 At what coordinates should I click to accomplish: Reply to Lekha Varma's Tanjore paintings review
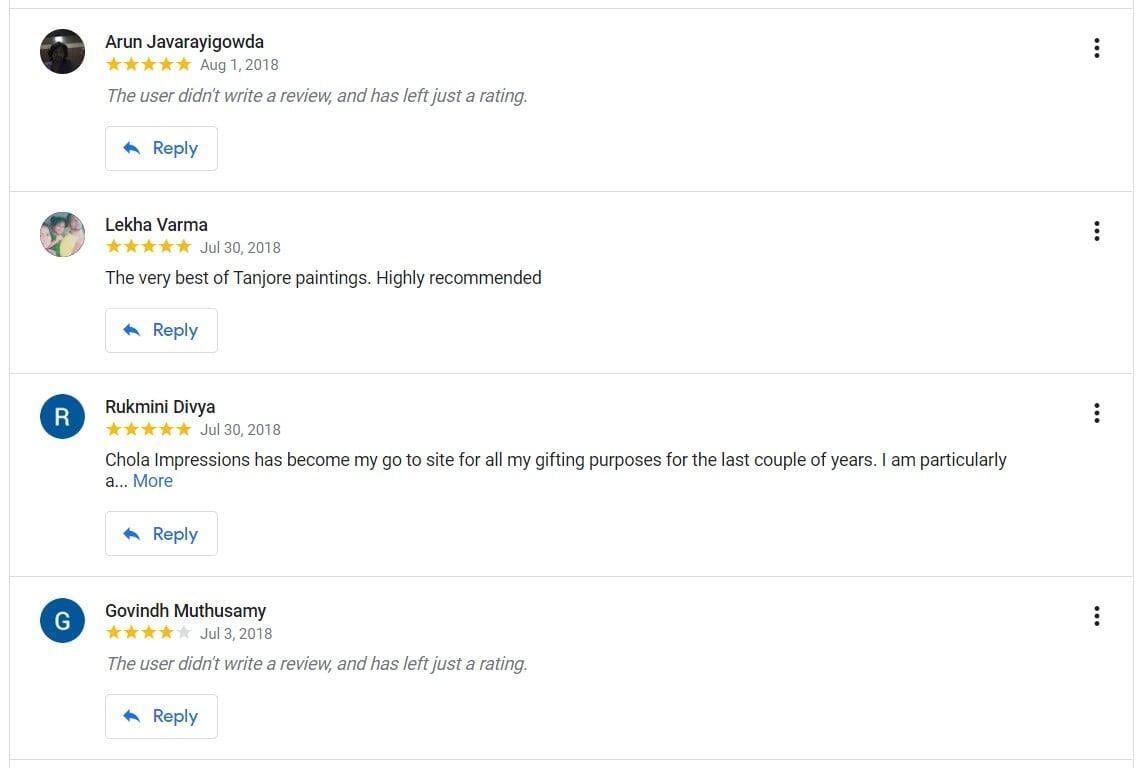[x=161, y=330]
